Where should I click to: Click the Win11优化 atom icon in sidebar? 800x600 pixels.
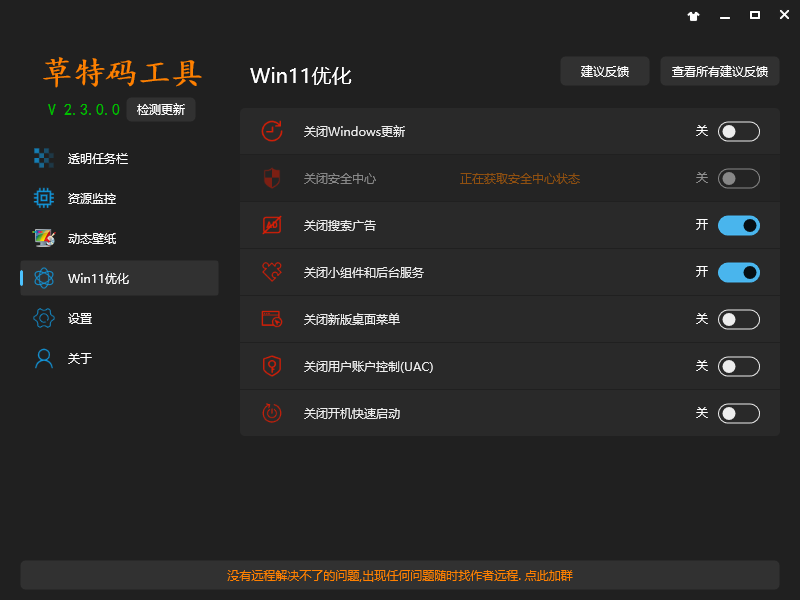click(x=44, y=278)
